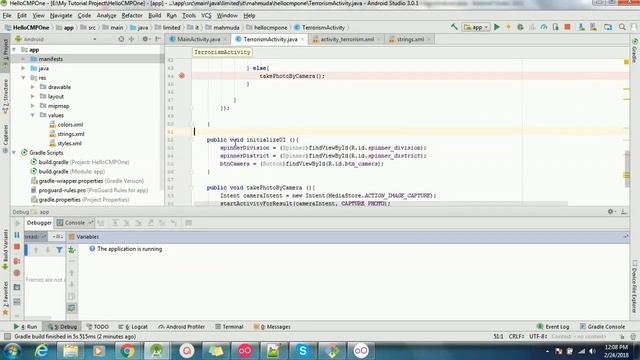This screenshot has width=640, height=360.
Task: Collapse the values folder
Action: (33, 115)
